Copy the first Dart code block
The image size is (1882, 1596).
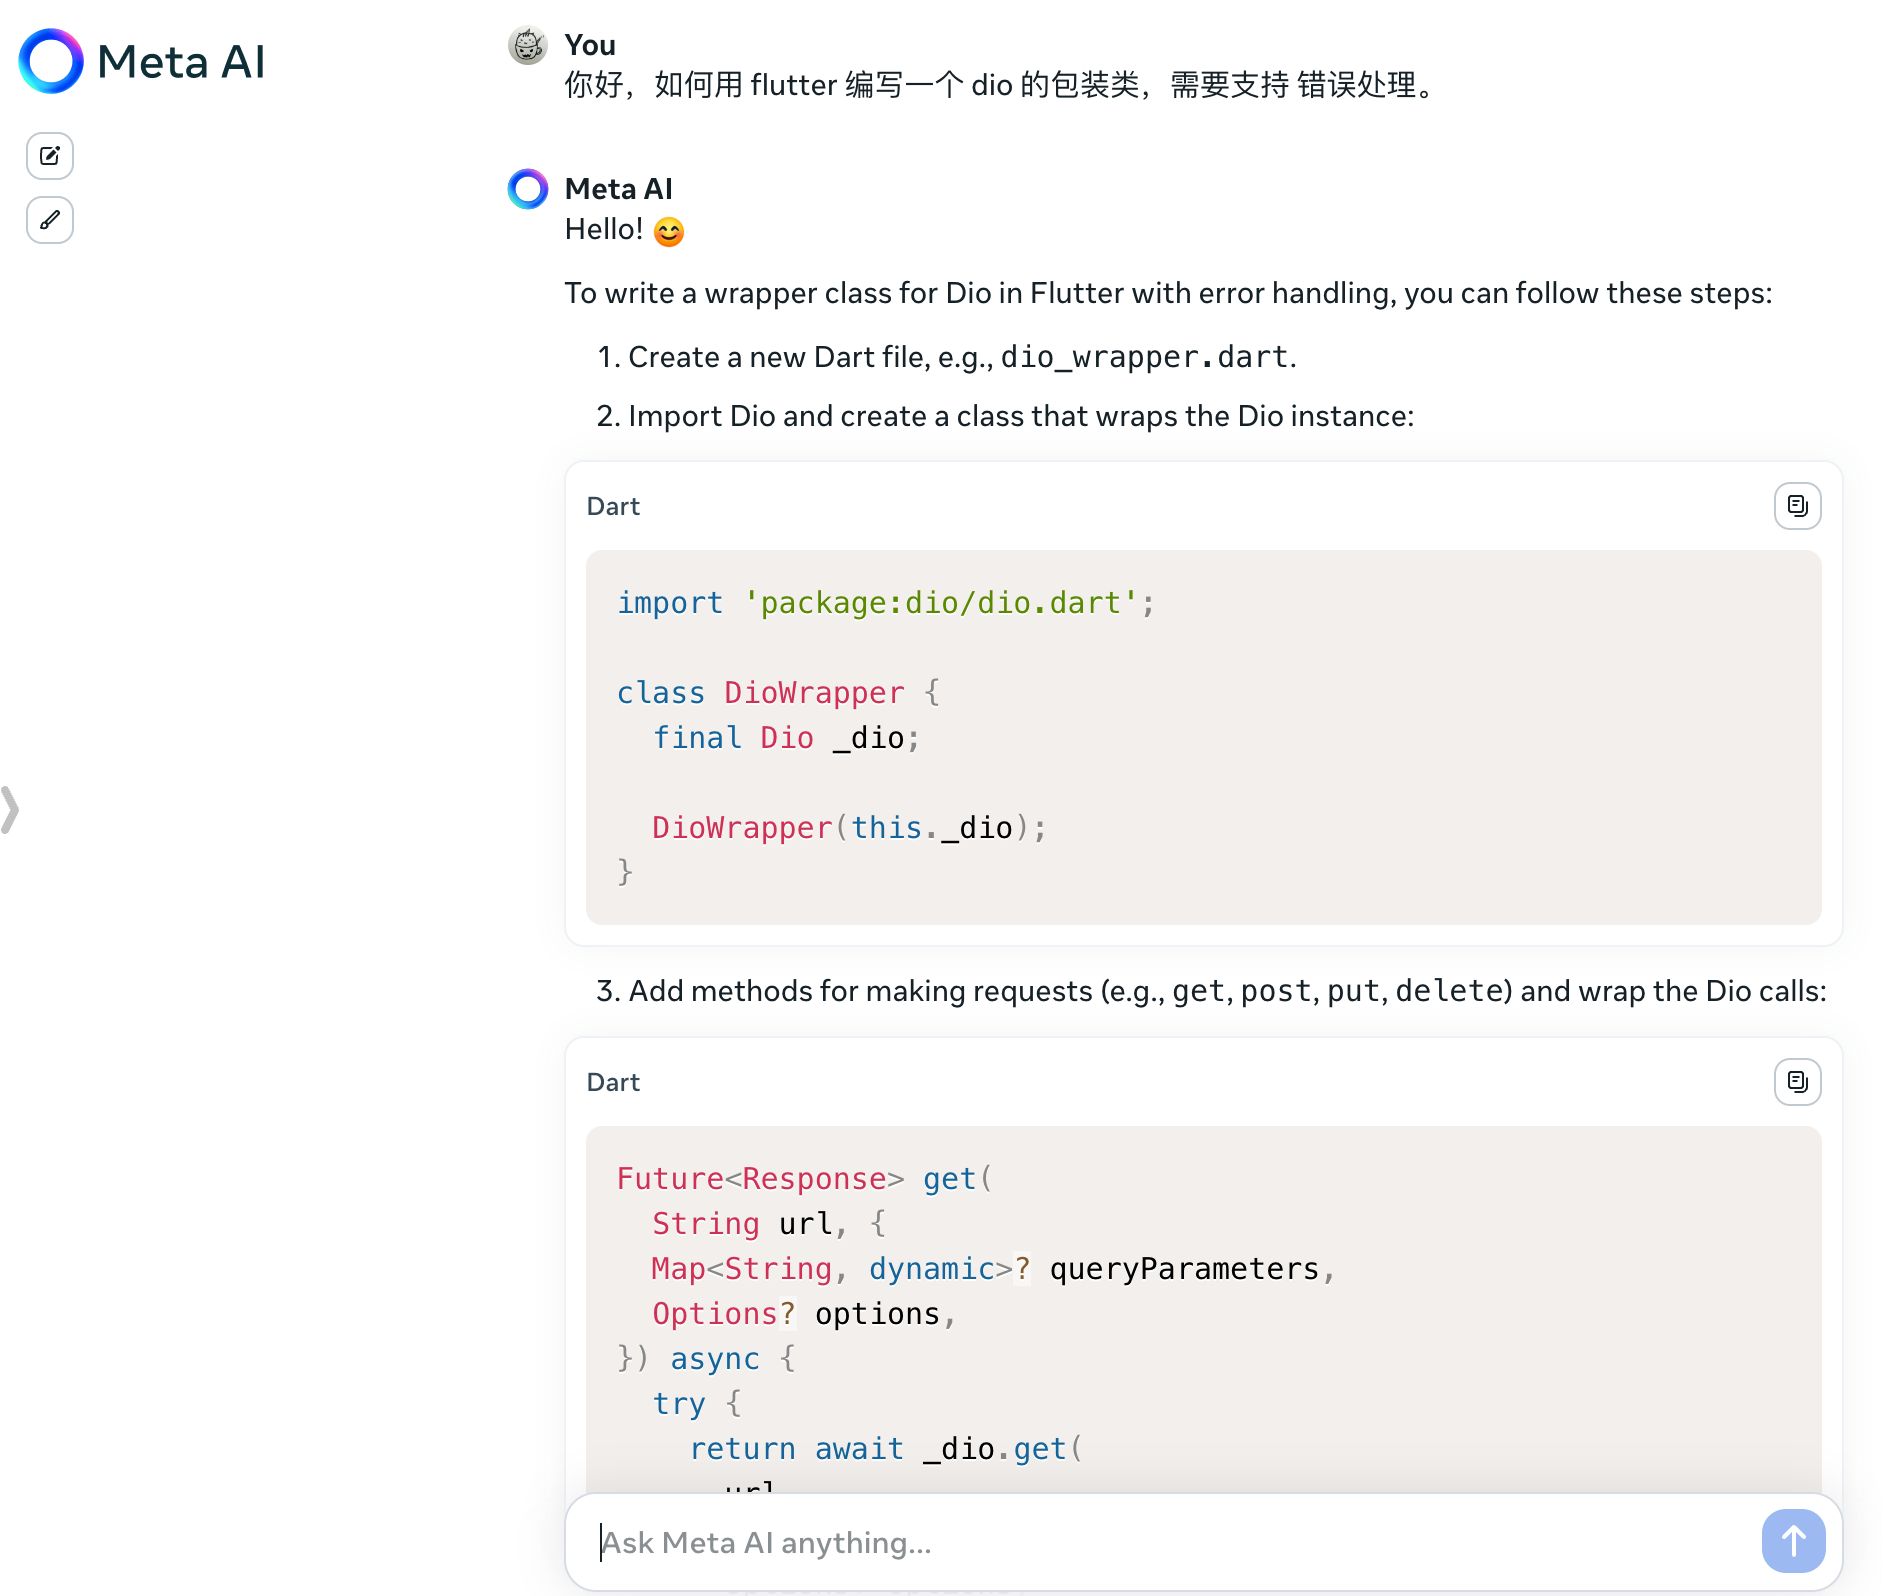pos(1797,506)
